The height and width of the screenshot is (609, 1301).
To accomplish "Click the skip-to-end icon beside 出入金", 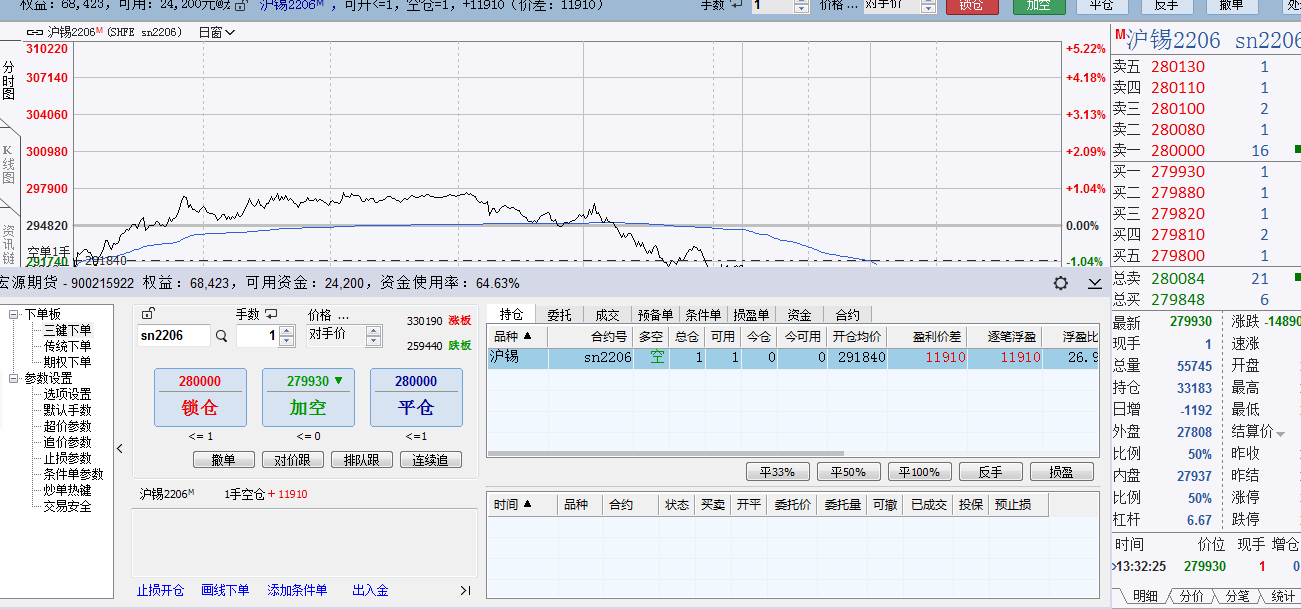I will click(465, 591).
